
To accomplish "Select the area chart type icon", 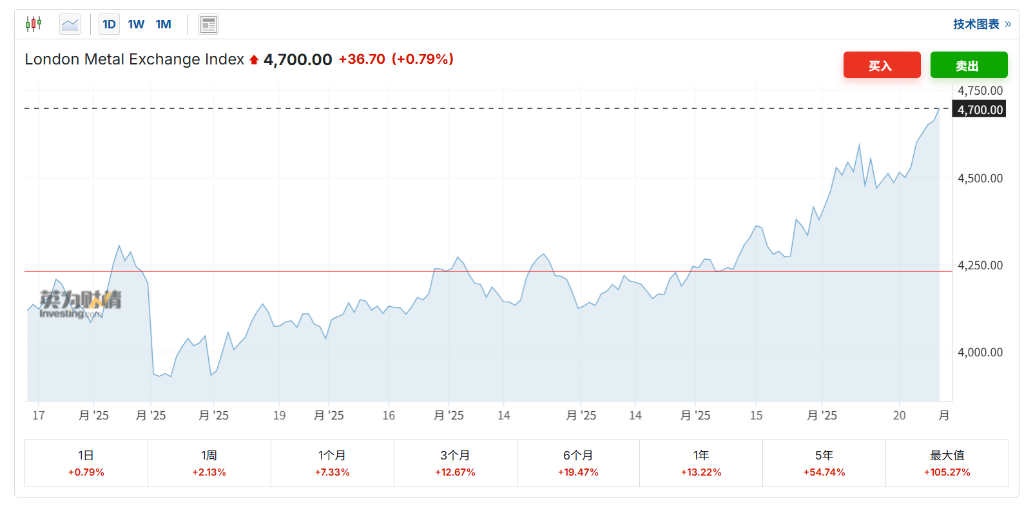I will [x=70, y=24].
